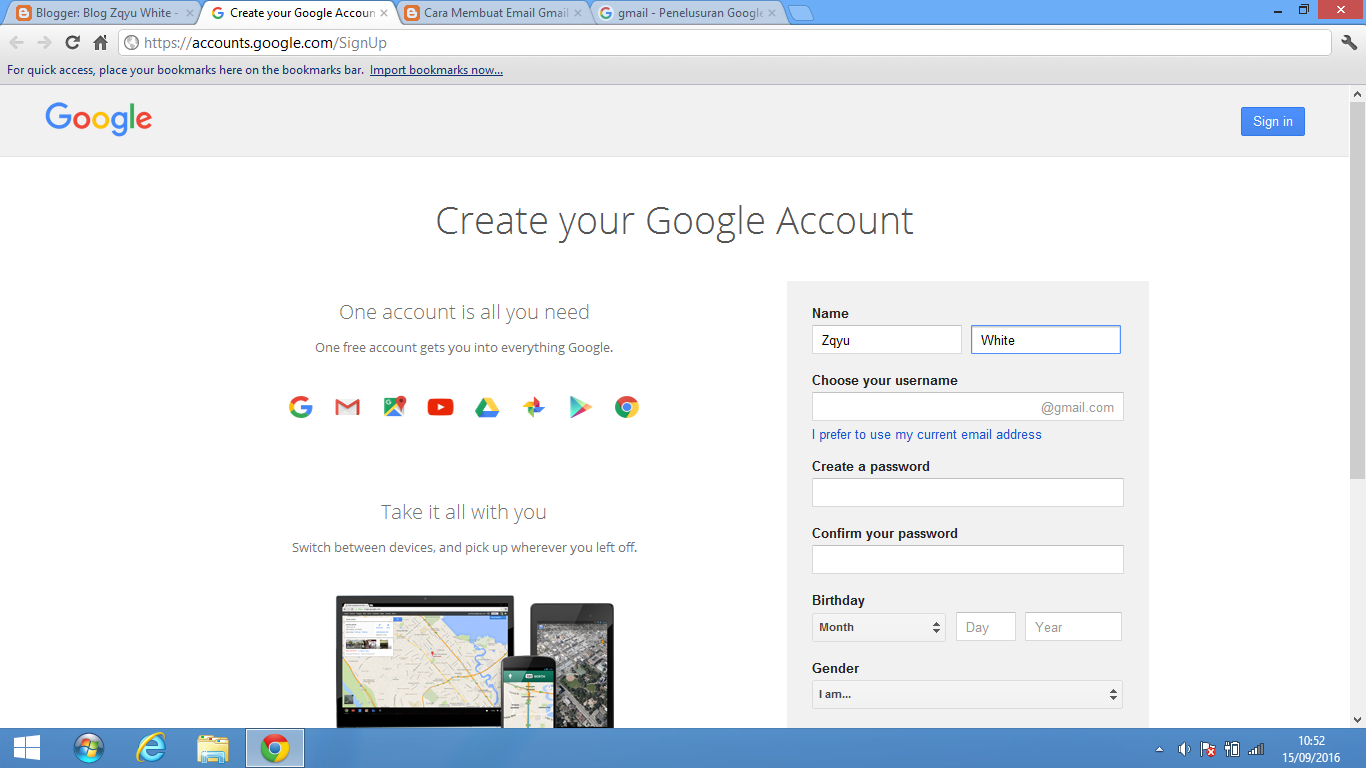Reload the page with the refresh icon
The height and width of the screenshot is (768, 1366).
[72, 42]
